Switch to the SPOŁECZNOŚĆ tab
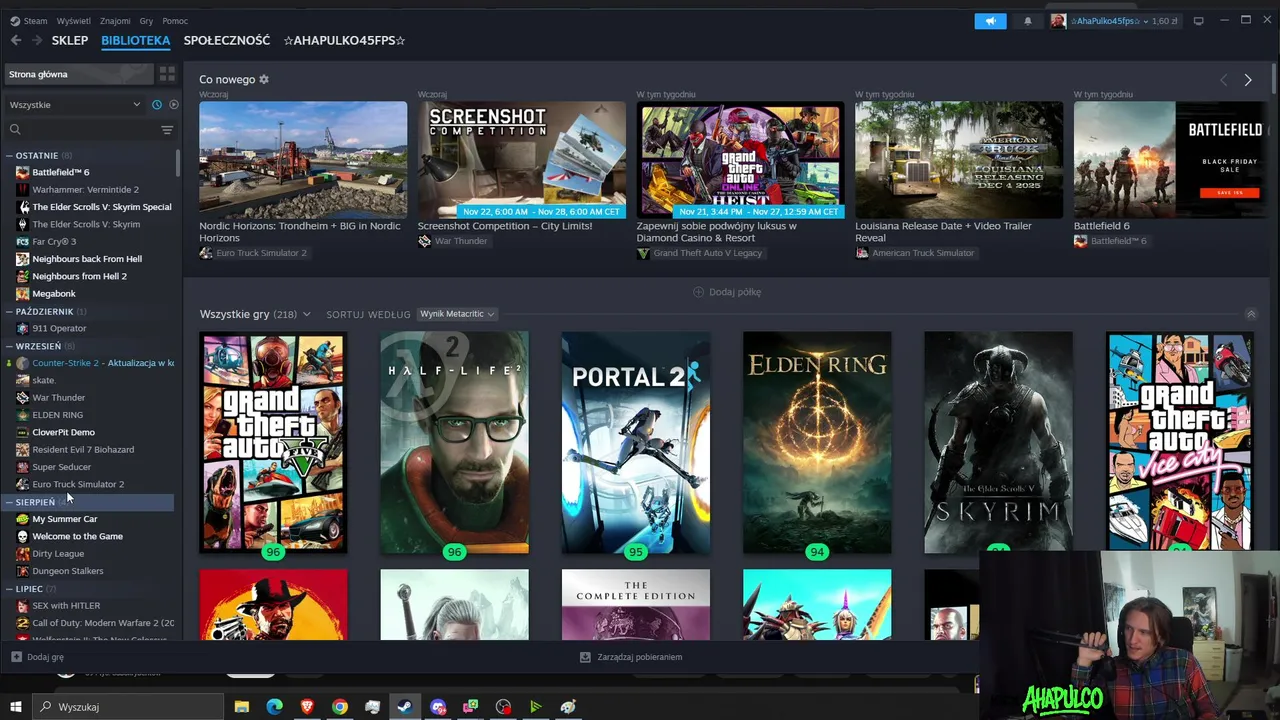 [227, 40]
